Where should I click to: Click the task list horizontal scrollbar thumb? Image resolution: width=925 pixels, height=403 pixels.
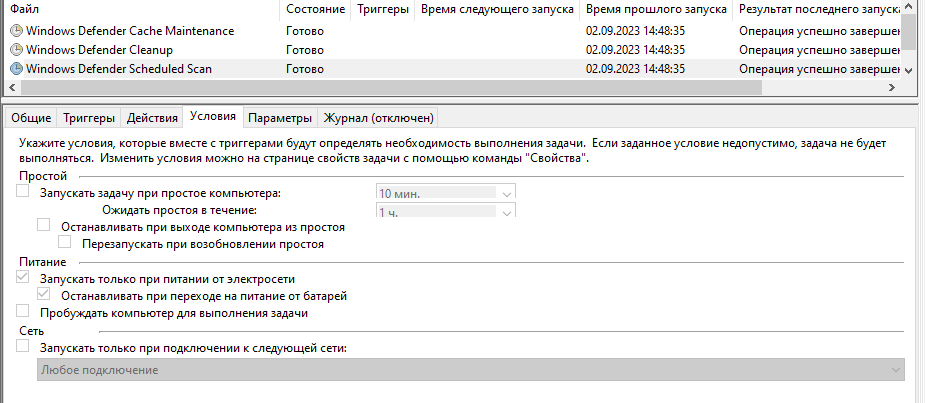click(392, 87)
